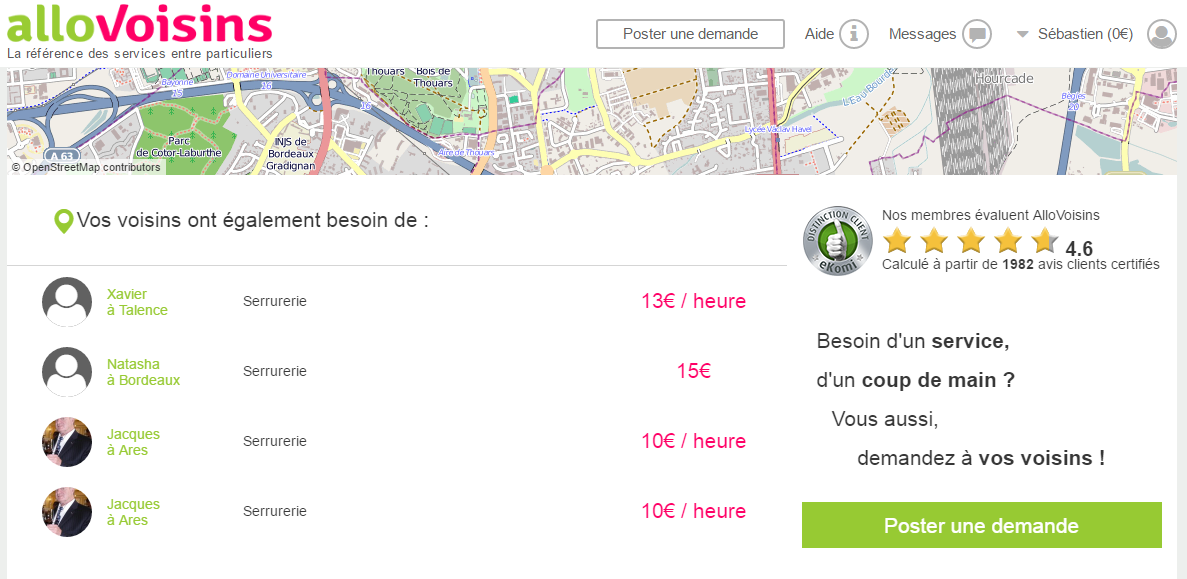The width and height of the screenshot is (1187, 579).
Task: Open the Messages speech bubble icon
Action: click(977, 34)
